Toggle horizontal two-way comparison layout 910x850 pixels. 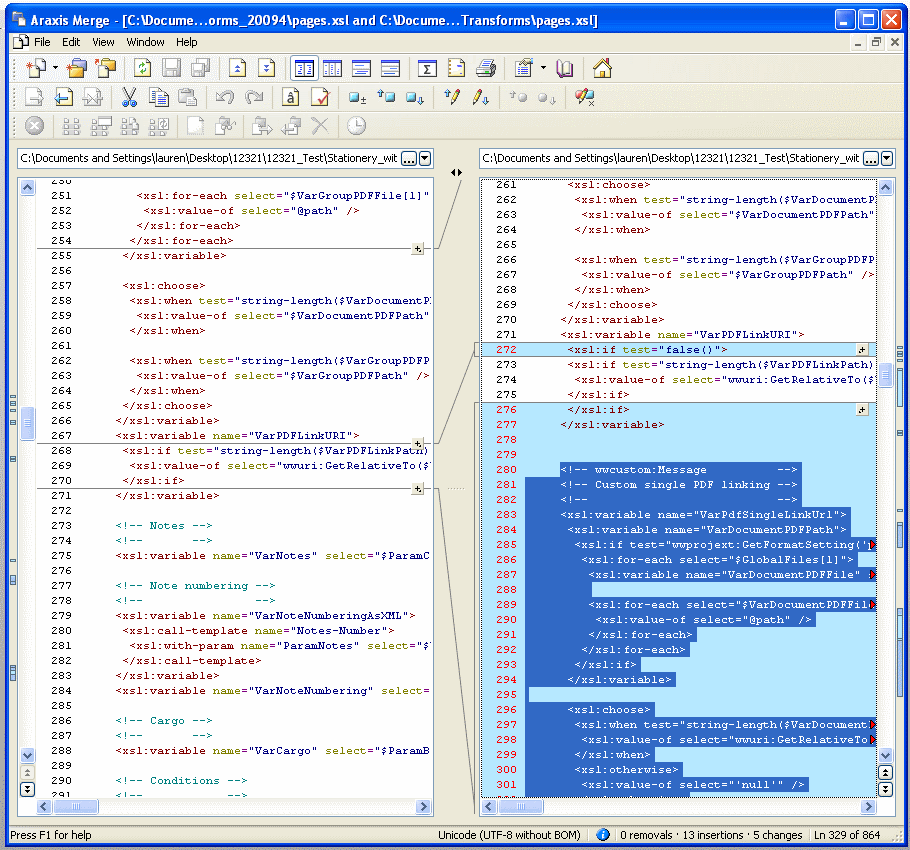pyautogui.click(x=361, y=69)
